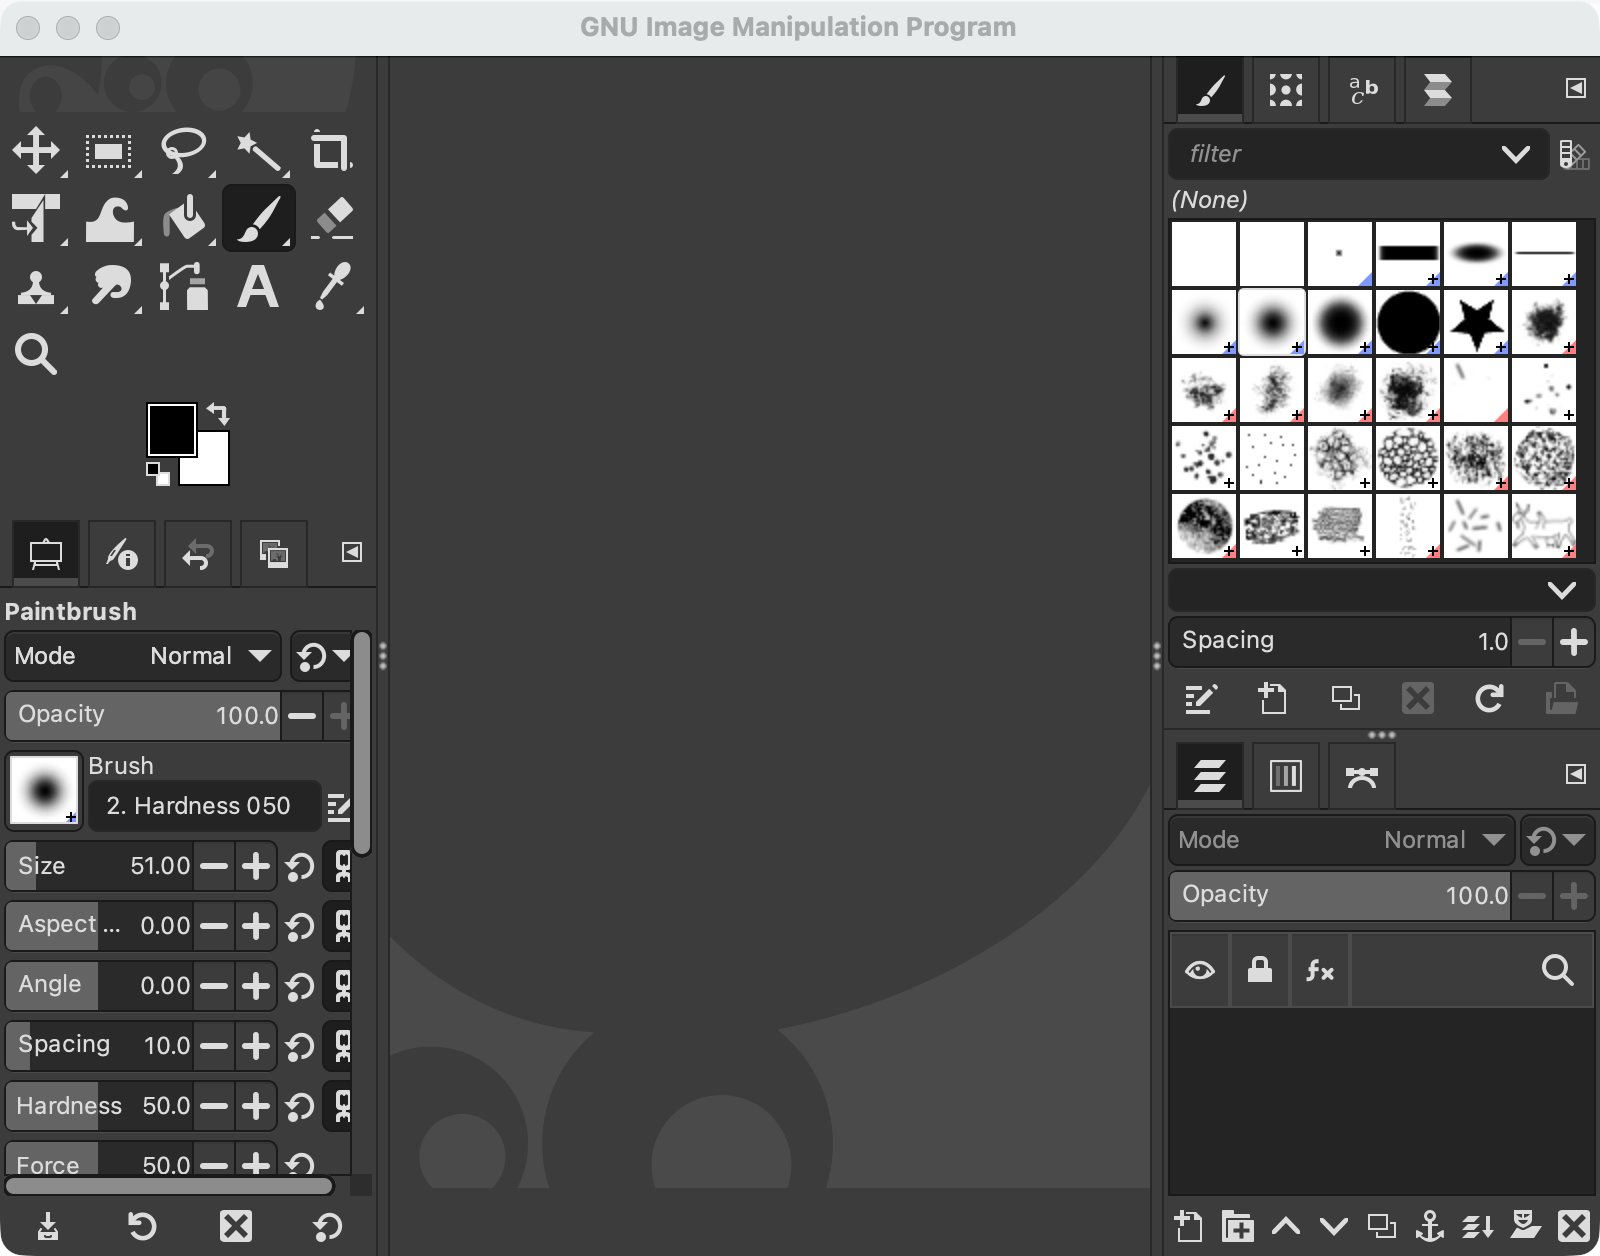This screenshot has height=1256, width=1600.
Task: Switch to the Eraser tool
Action: pyautogui.click(x=331, y=219)
